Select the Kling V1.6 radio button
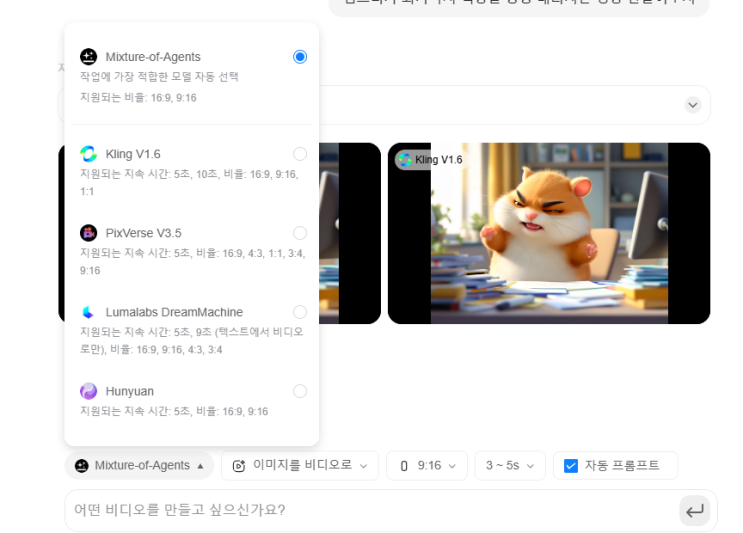The width and height of the screenshot is (743, 533). pos(299,154)
